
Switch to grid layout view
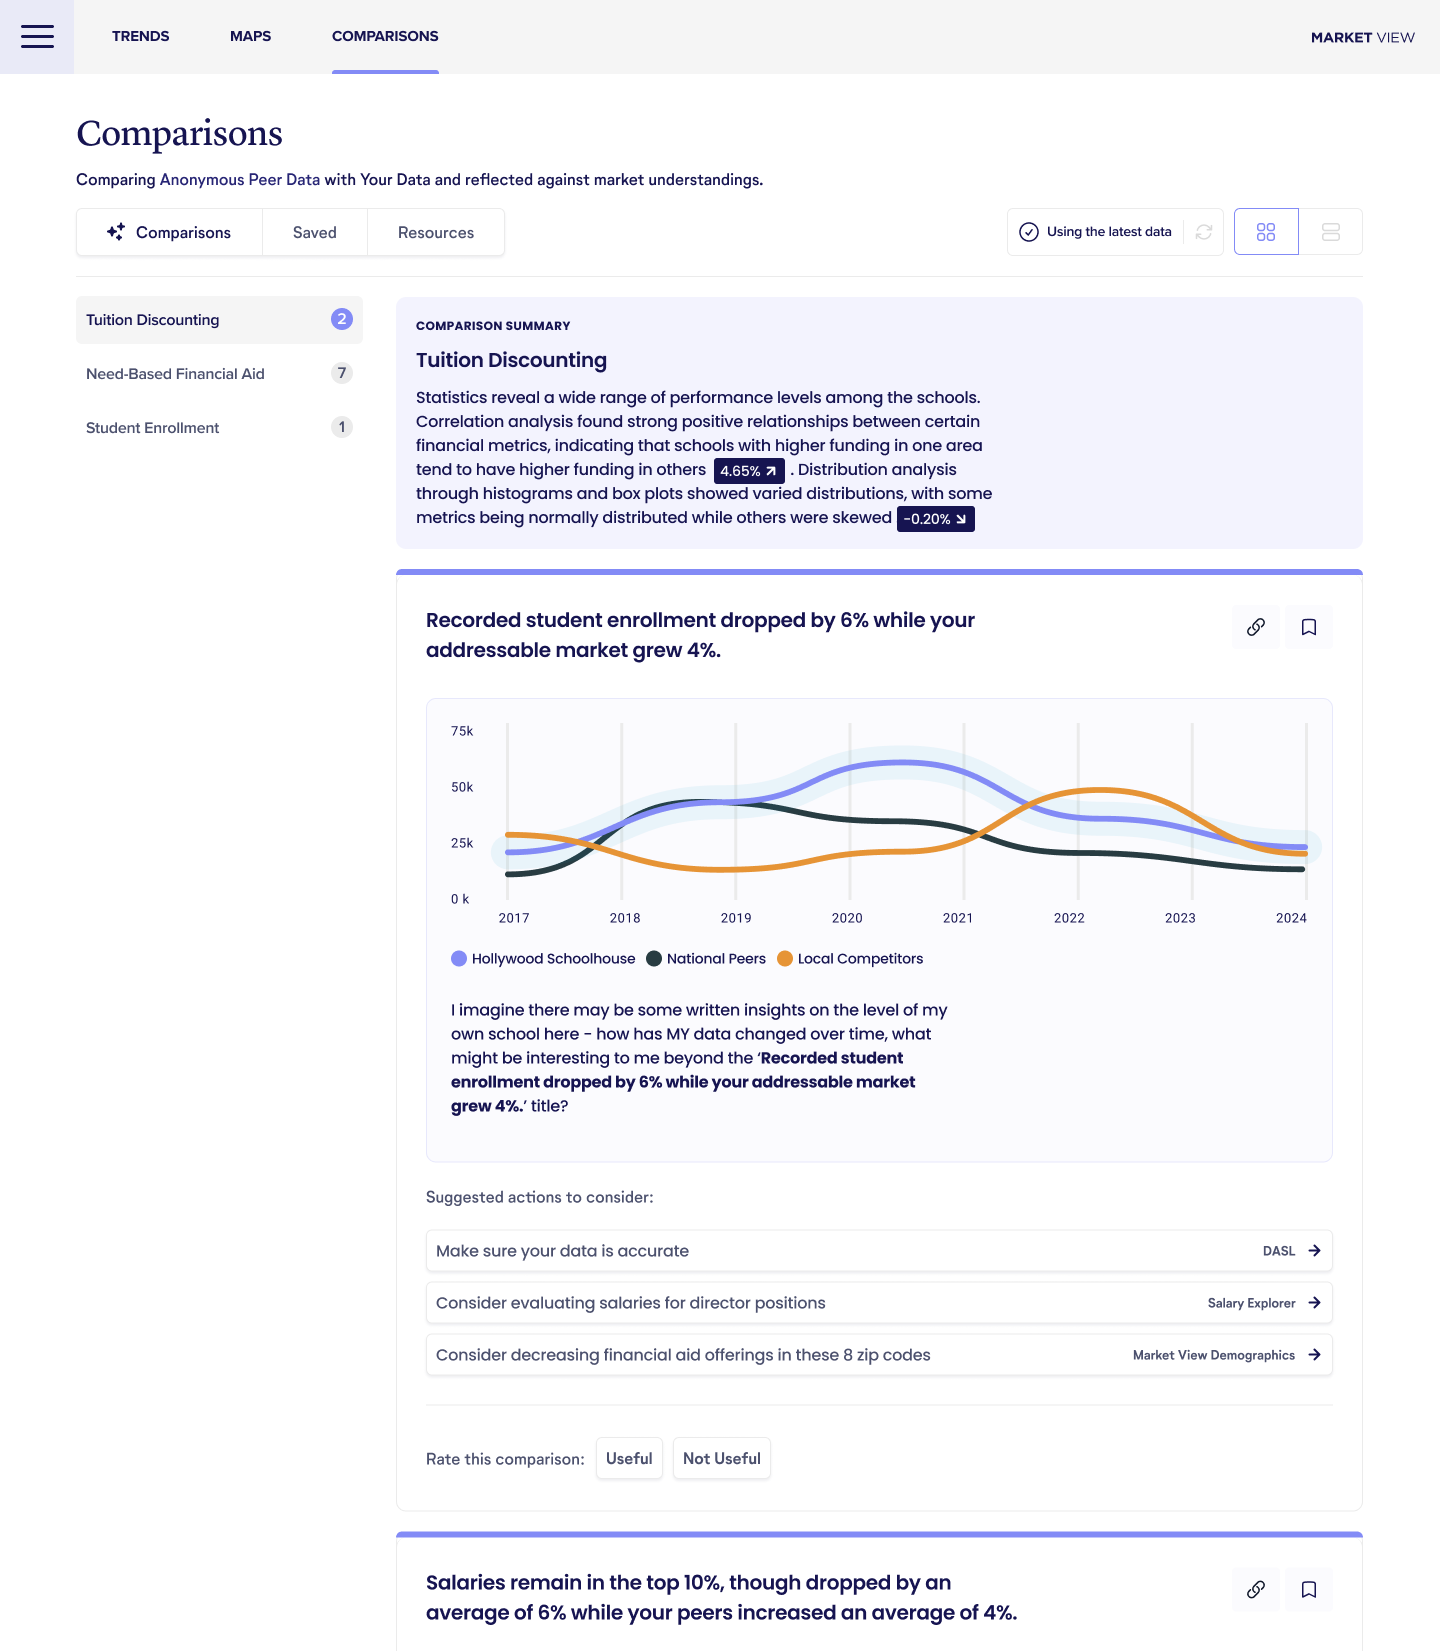tap(1266, 232)
